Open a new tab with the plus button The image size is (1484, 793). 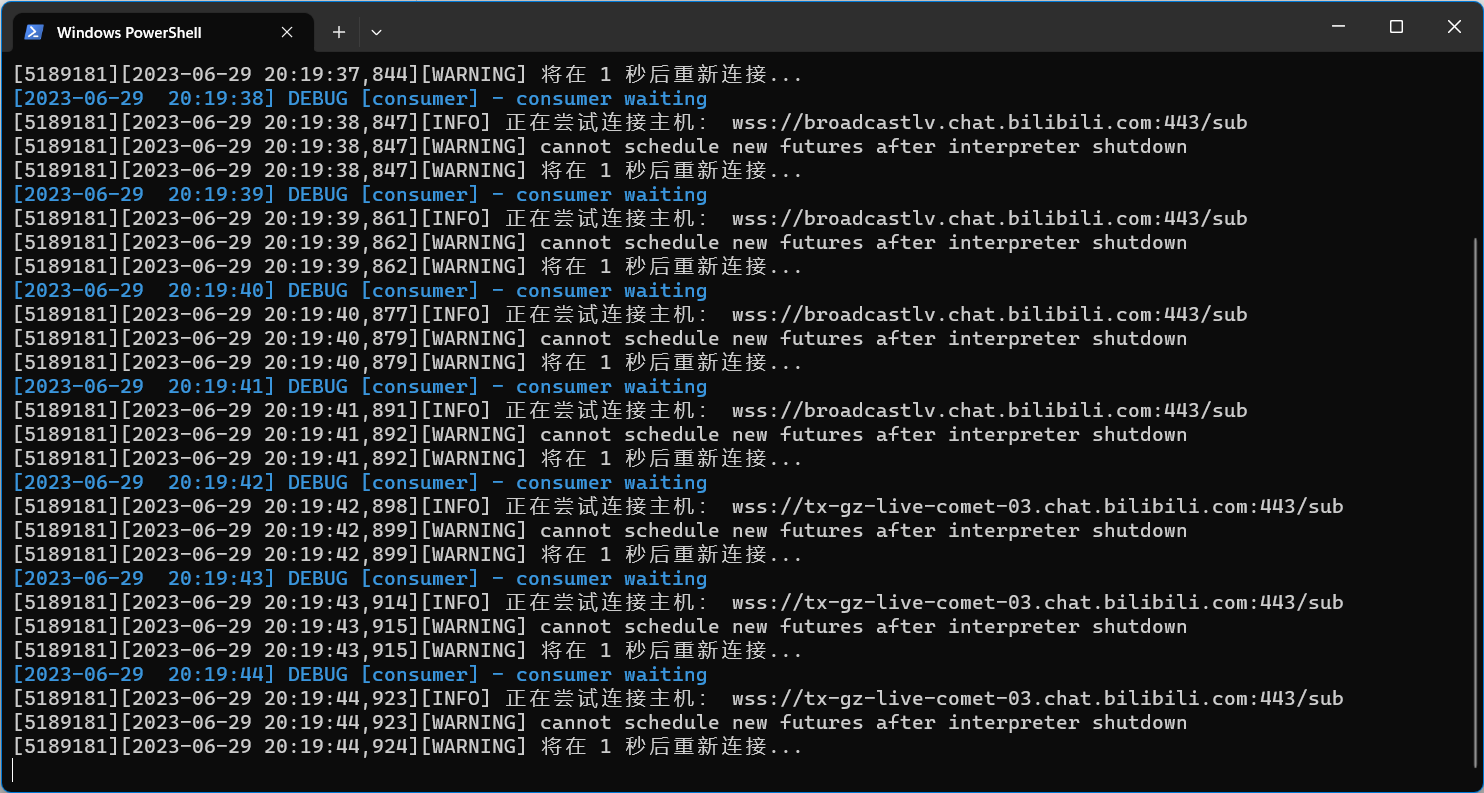tap(338, 31)
